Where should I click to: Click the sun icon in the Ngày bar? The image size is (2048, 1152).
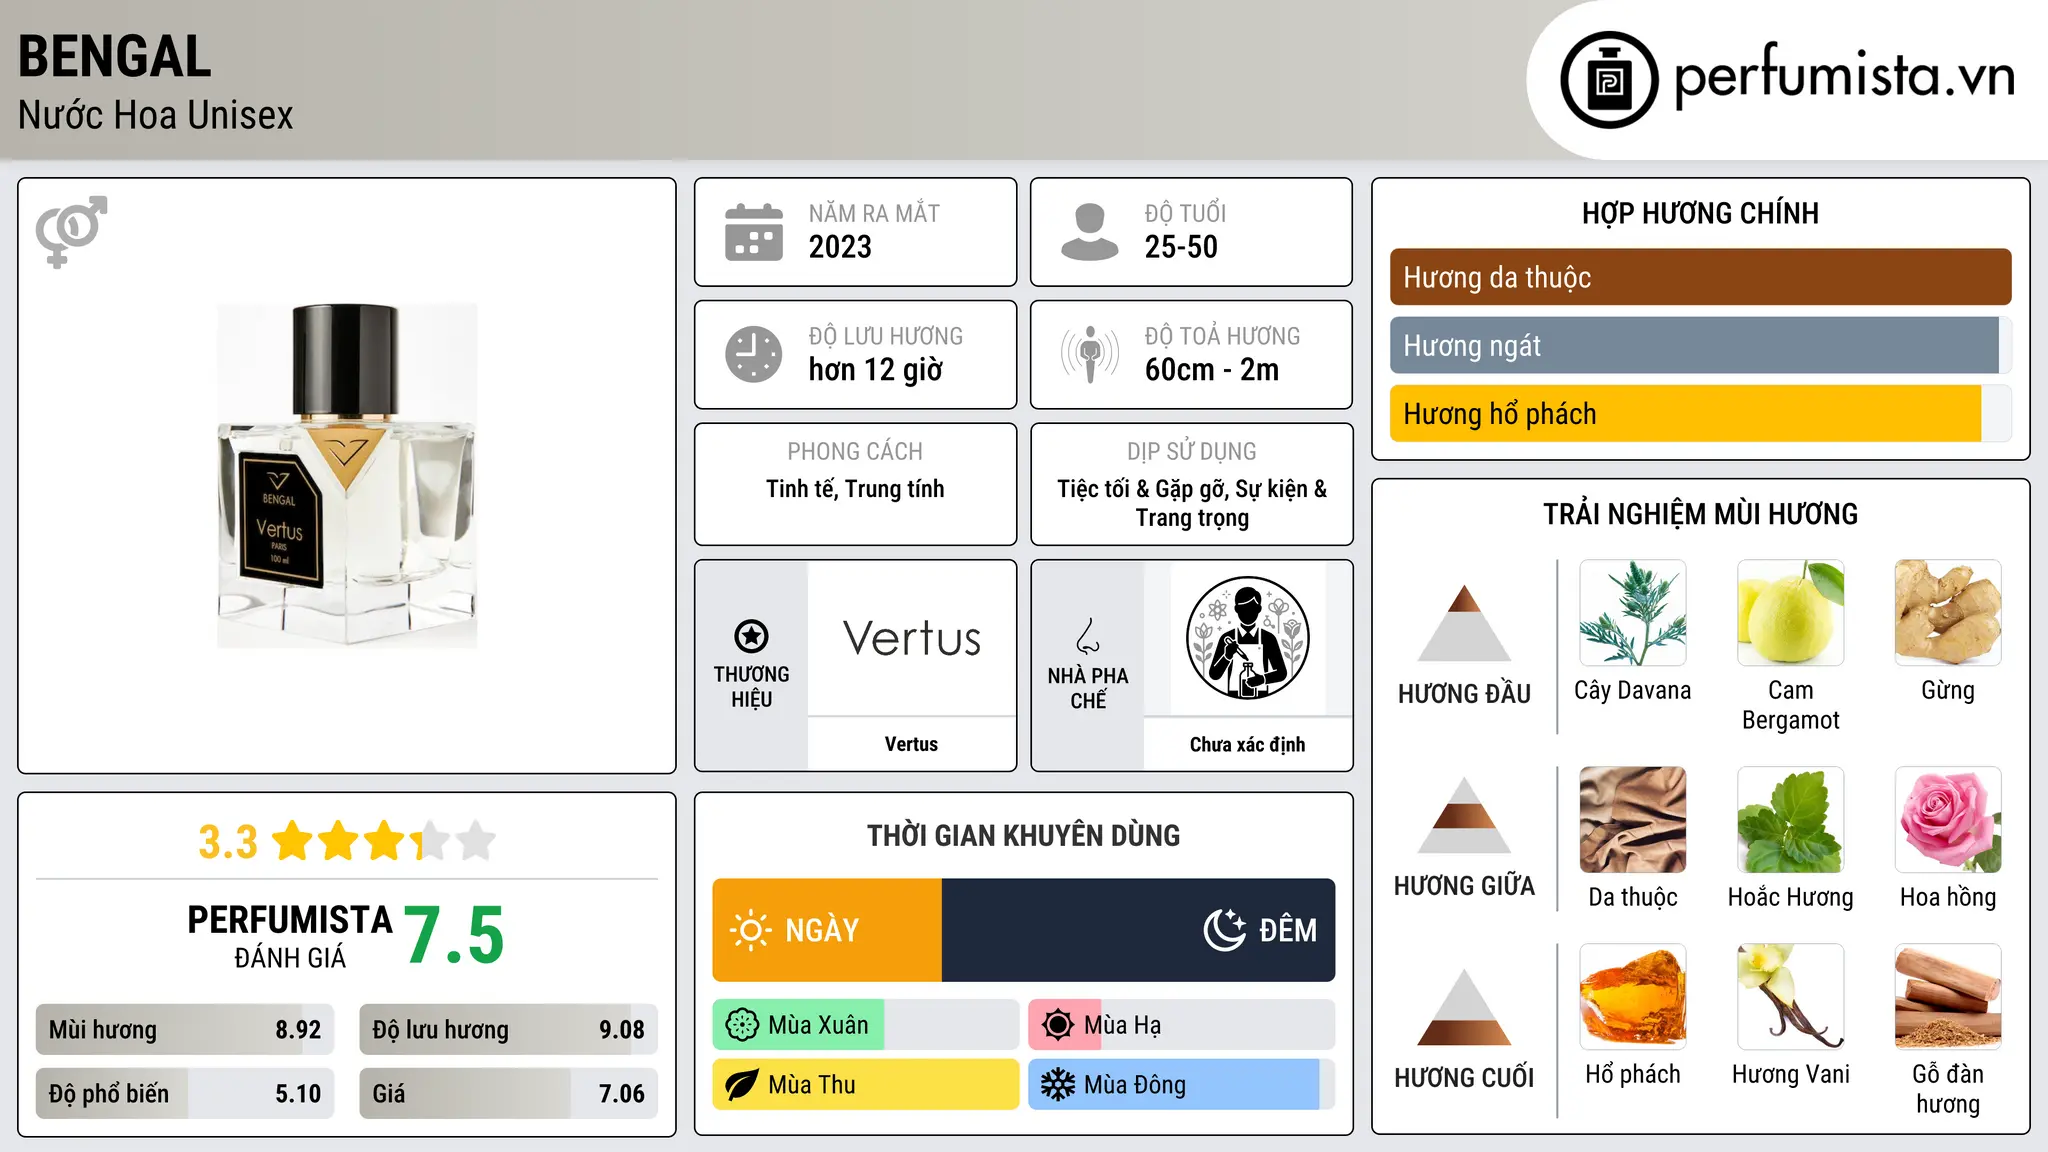click(751, 930)
